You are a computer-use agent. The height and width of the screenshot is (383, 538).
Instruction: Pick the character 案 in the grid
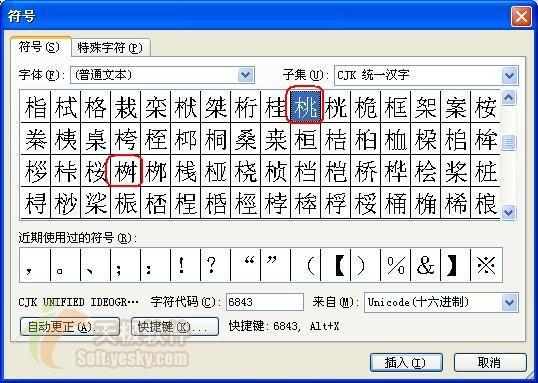pos(456,106)
